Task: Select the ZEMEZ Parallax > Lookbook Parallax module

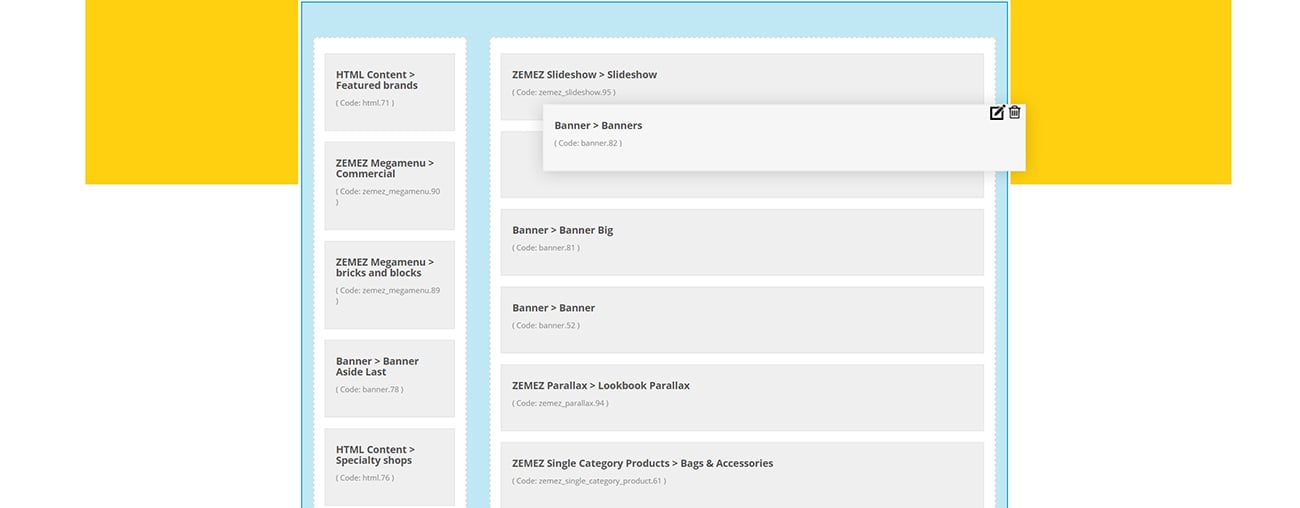Action: click(742, 398)
